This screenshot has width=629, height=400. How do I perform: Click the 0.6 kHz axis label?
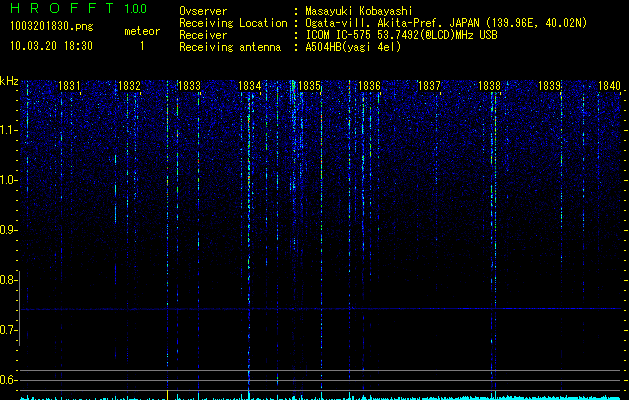point(8,380)
